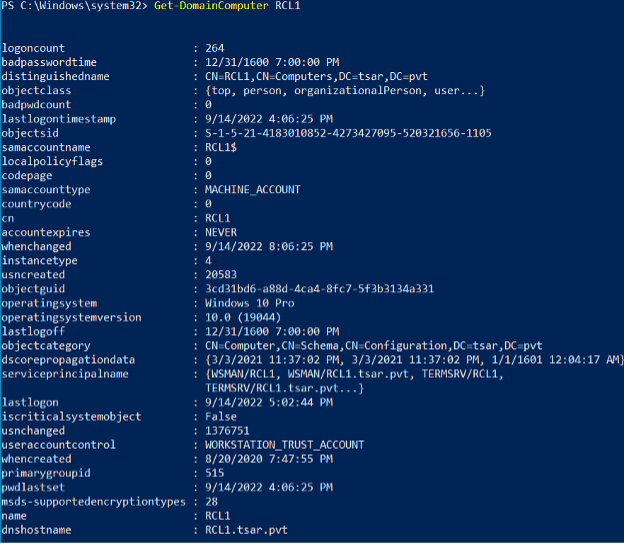Click the objectcategory CN=Computer value

(x=374, y=346)
